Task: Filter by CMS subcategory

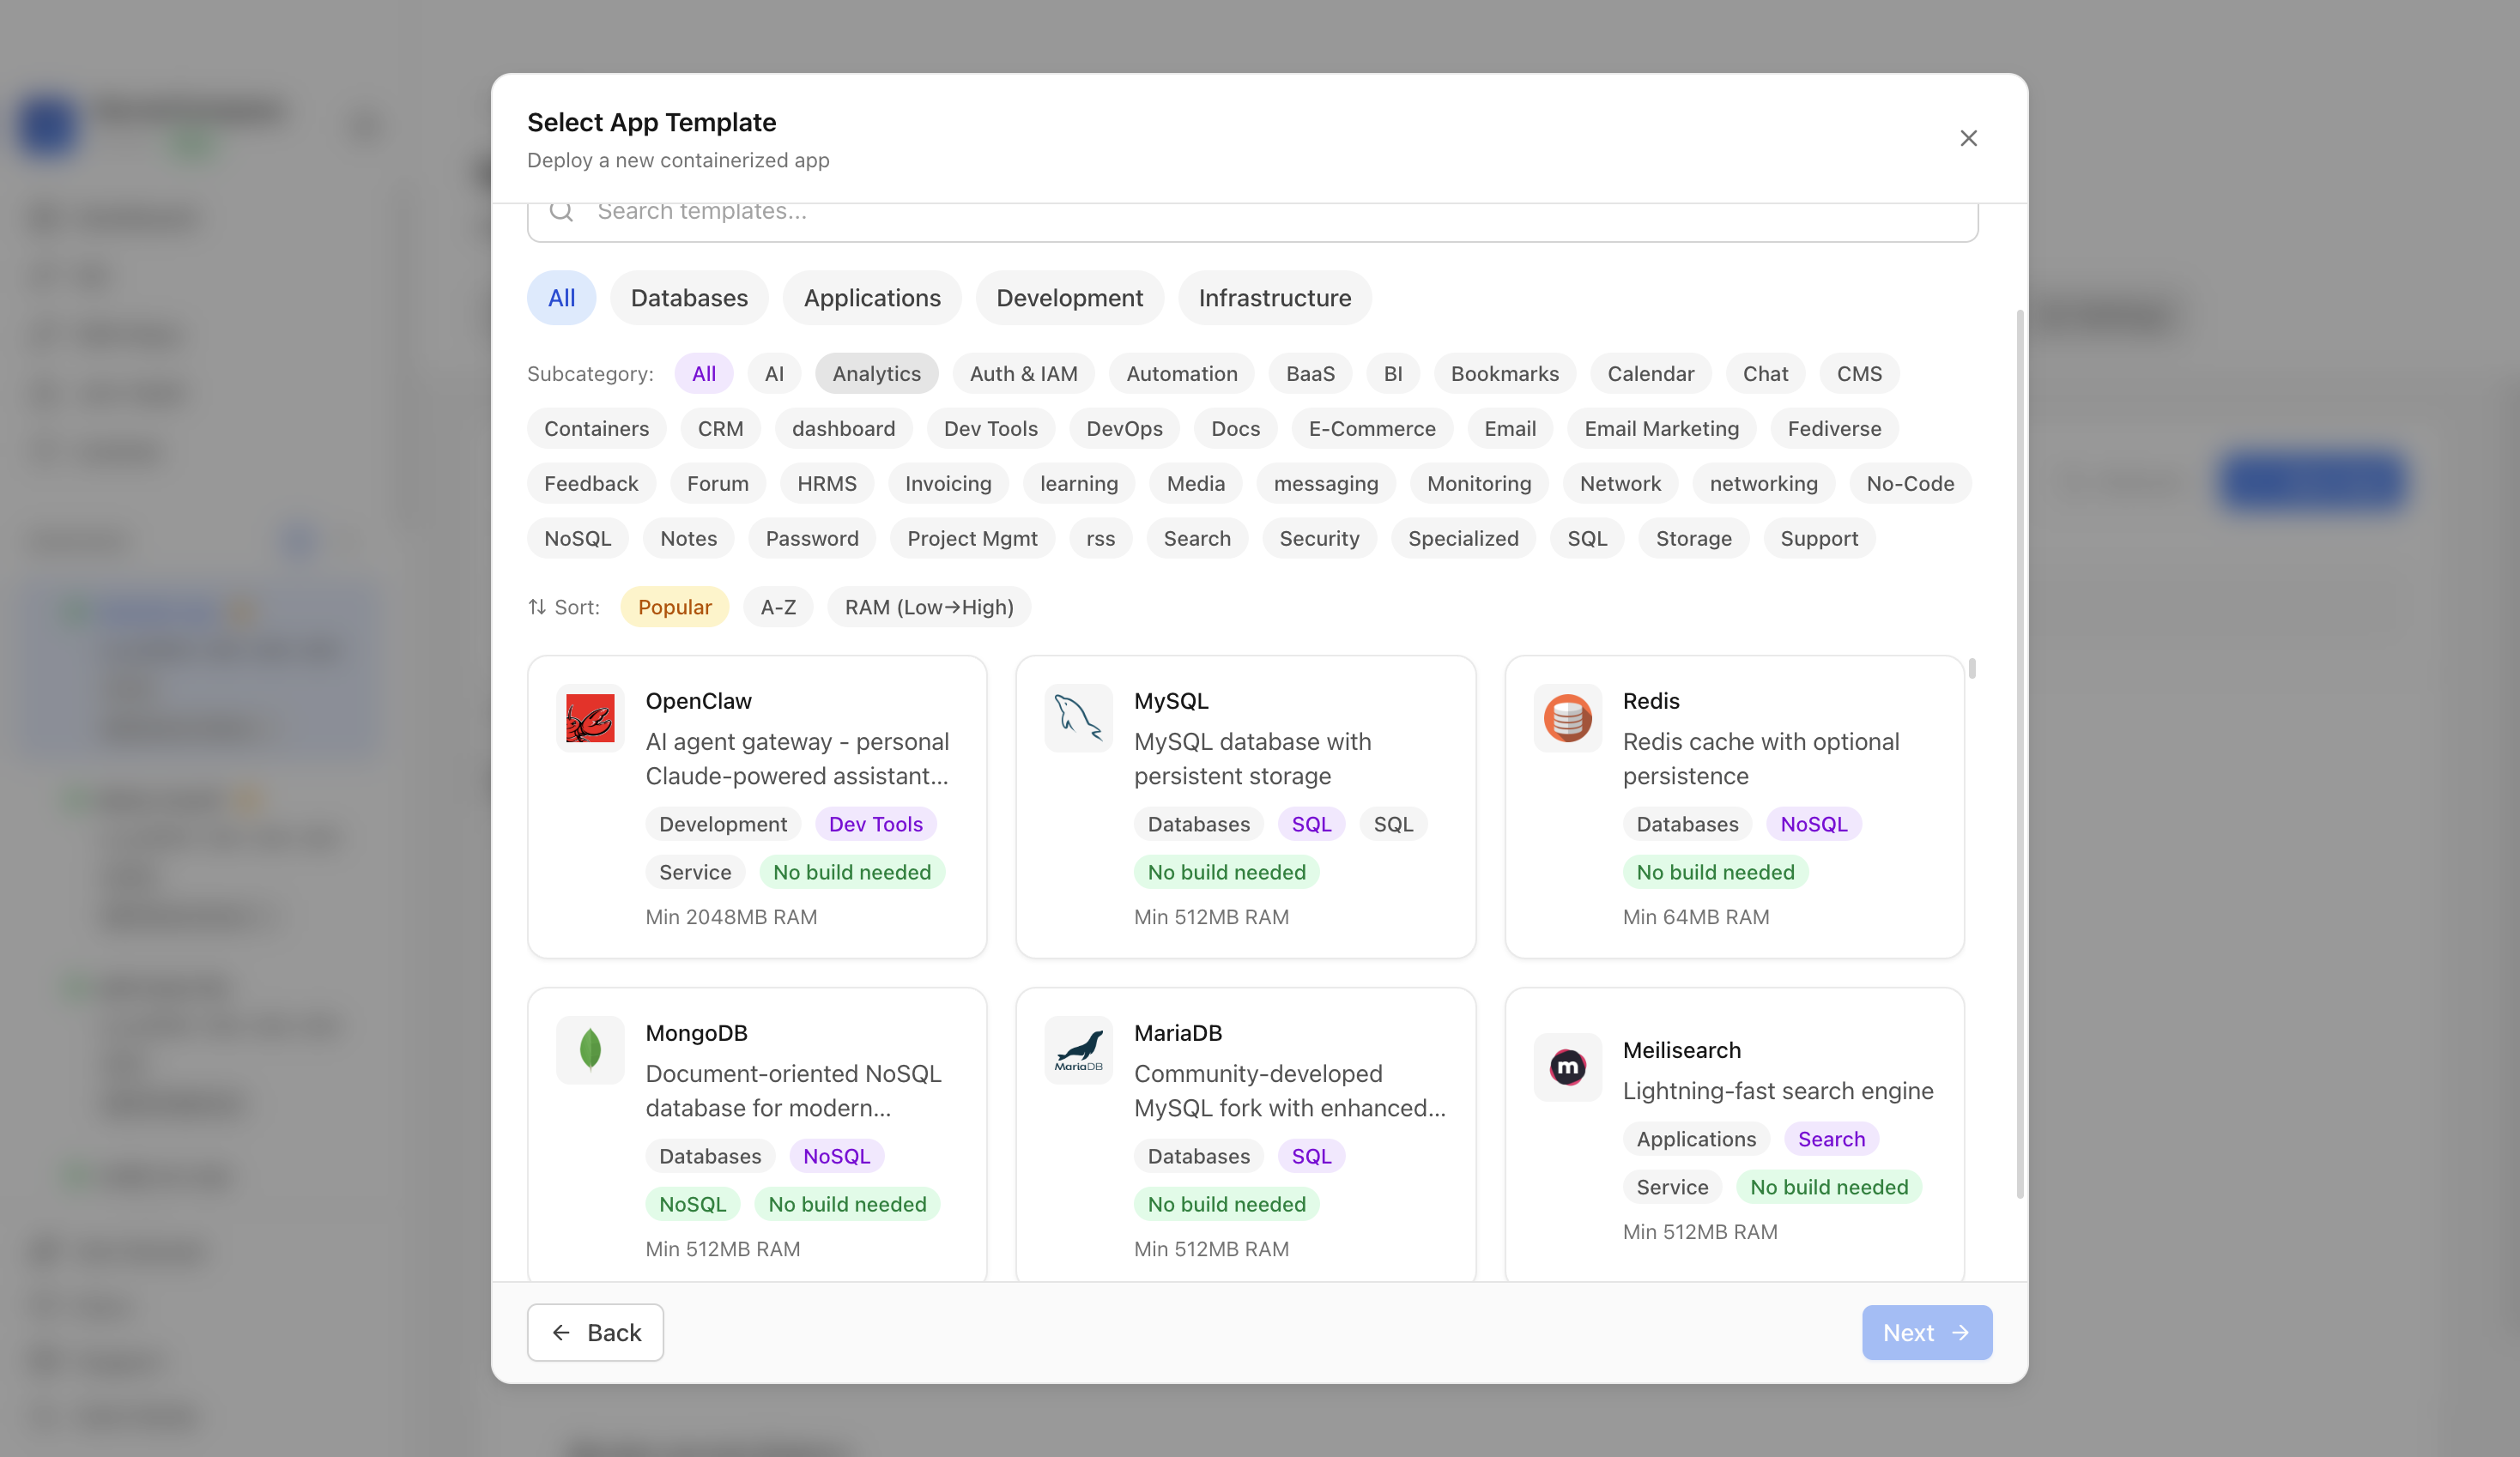Action: [1859, 373]
